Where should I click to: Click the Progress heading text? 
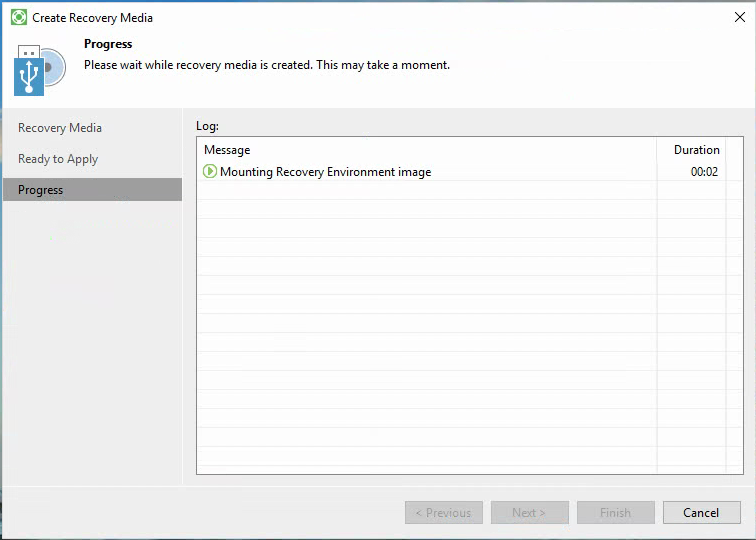(x=108, y=44)
